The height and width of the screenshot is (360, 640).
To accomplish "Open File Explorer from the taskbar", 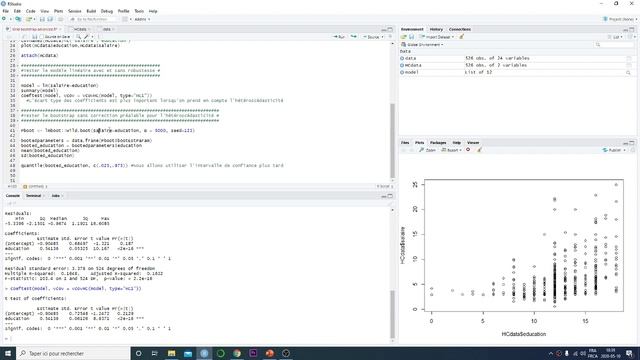I will pyautogui.click(x=171, y=353).
